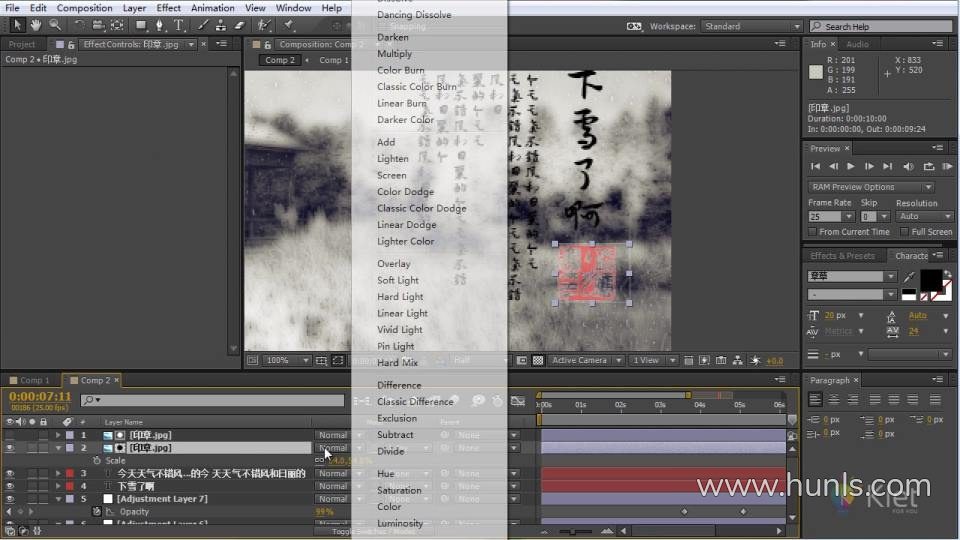Click current timecode 0:00:07:11
Screen dimensions: 960x540
click(x=40, y=397)
